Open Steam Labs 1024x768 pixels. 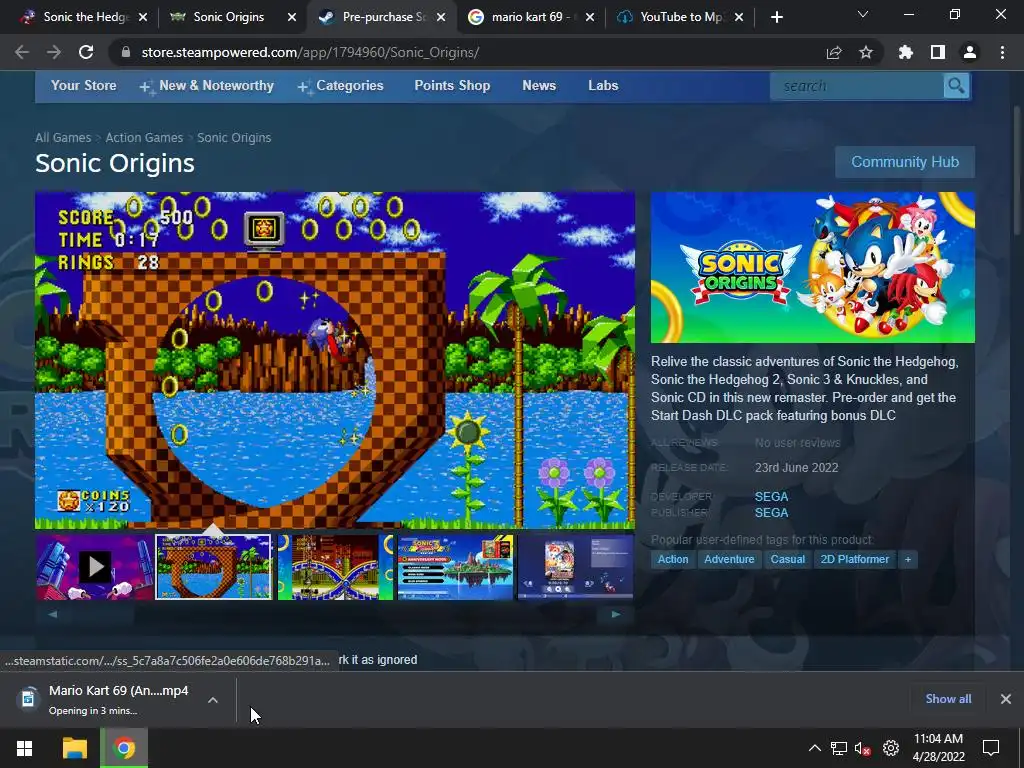[603, 86]
